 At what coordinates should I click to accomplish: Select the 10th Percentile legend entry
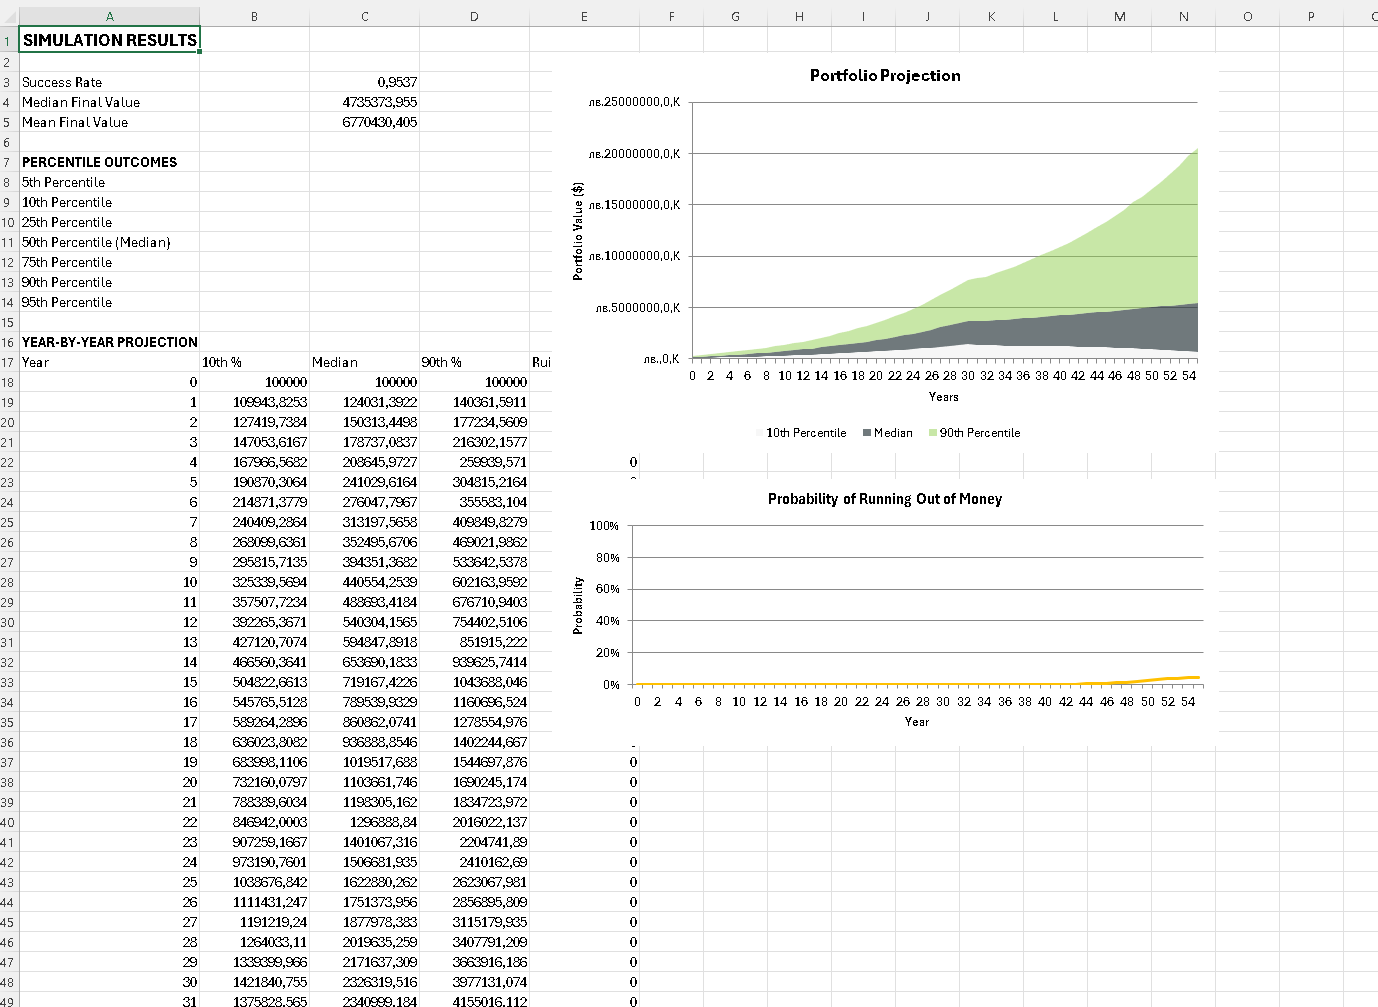pyautogui.click(x=806, y=432)
